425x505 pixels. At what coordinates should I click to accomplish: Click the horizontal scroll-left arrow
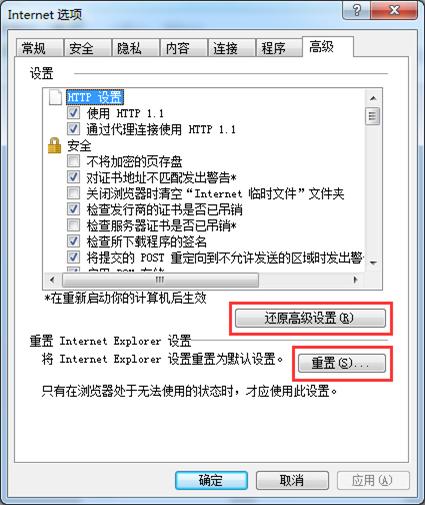(x=52, y=280)
